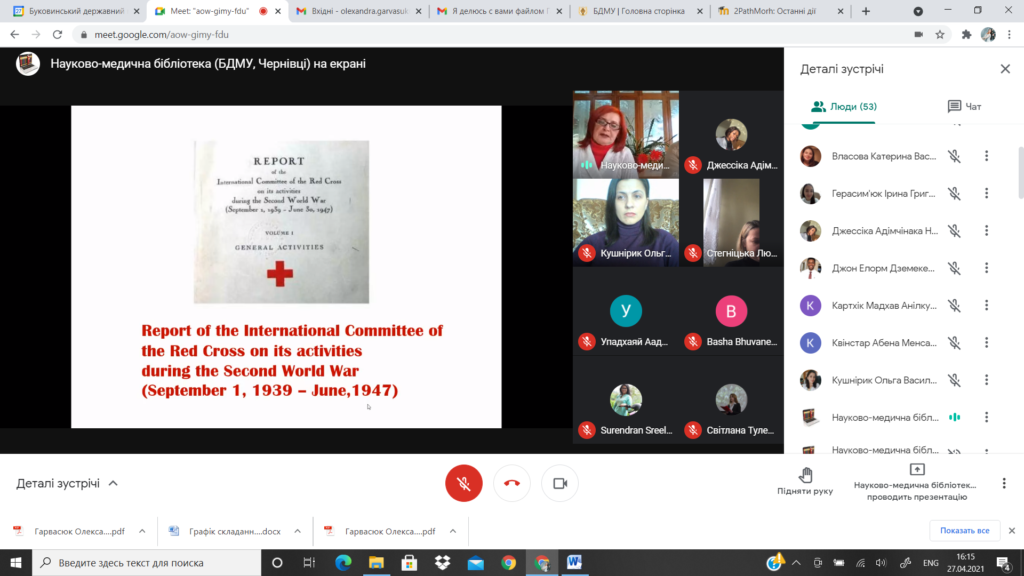Image resolution: width=1024 pixels, height=576 pixels.
Task: Open Microsoft Word from taskbar
Action: 575,562
